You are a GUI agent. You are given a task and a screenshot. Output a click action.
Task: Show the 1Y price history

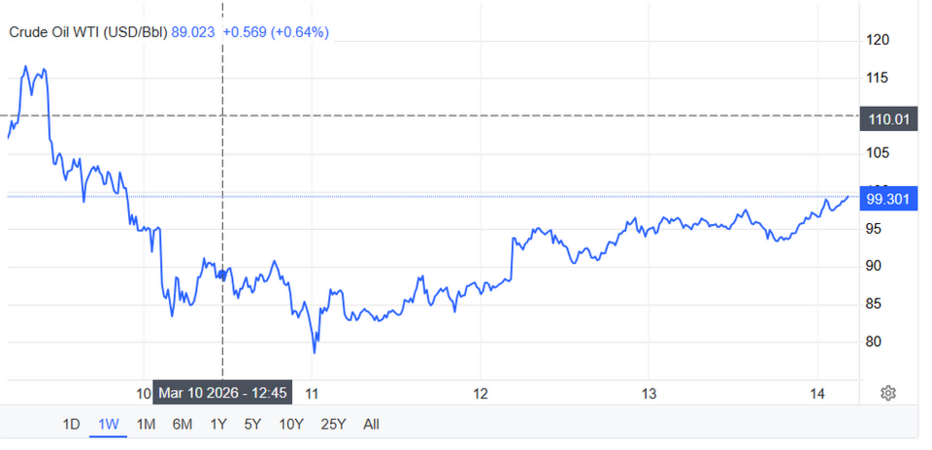coord(218,424)
